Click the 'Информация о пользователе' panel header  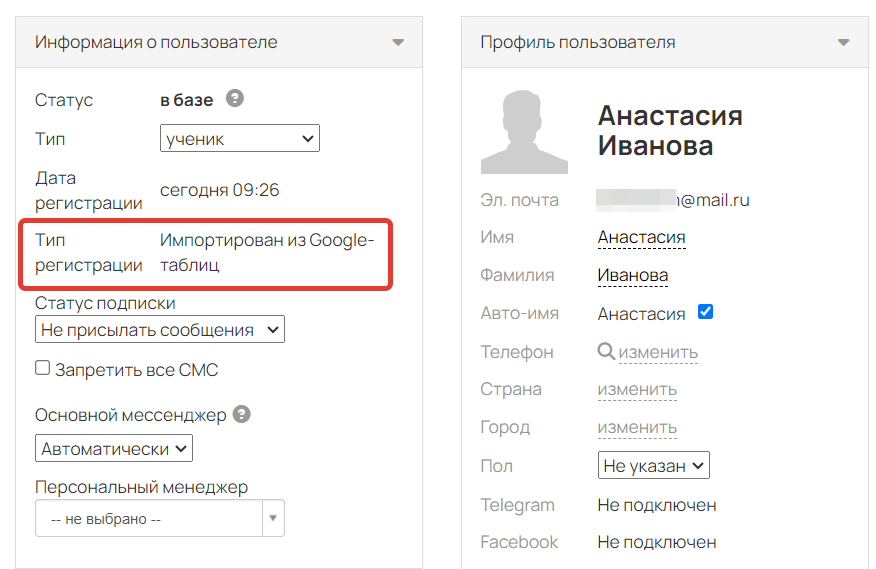(219, 42)
